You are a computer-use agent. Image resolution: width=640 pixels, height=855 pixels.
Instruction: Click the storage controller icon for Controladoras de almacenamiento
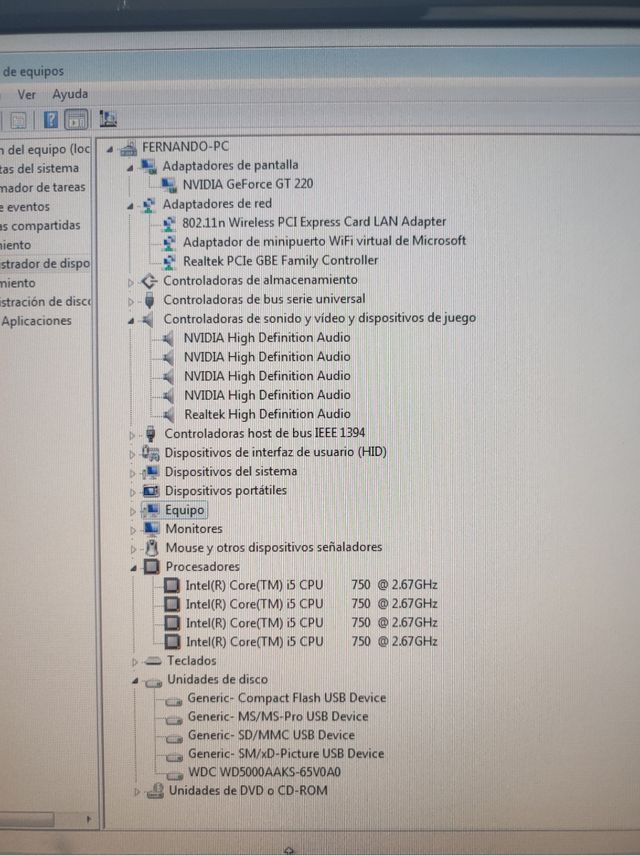[149, 280]
